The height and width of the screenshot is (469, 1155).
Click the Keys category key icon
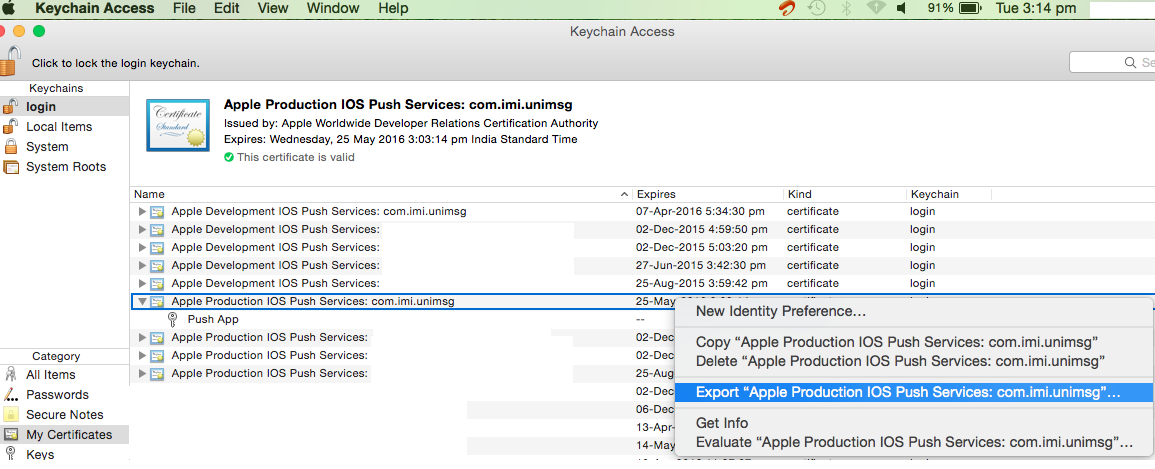[10, 454]
